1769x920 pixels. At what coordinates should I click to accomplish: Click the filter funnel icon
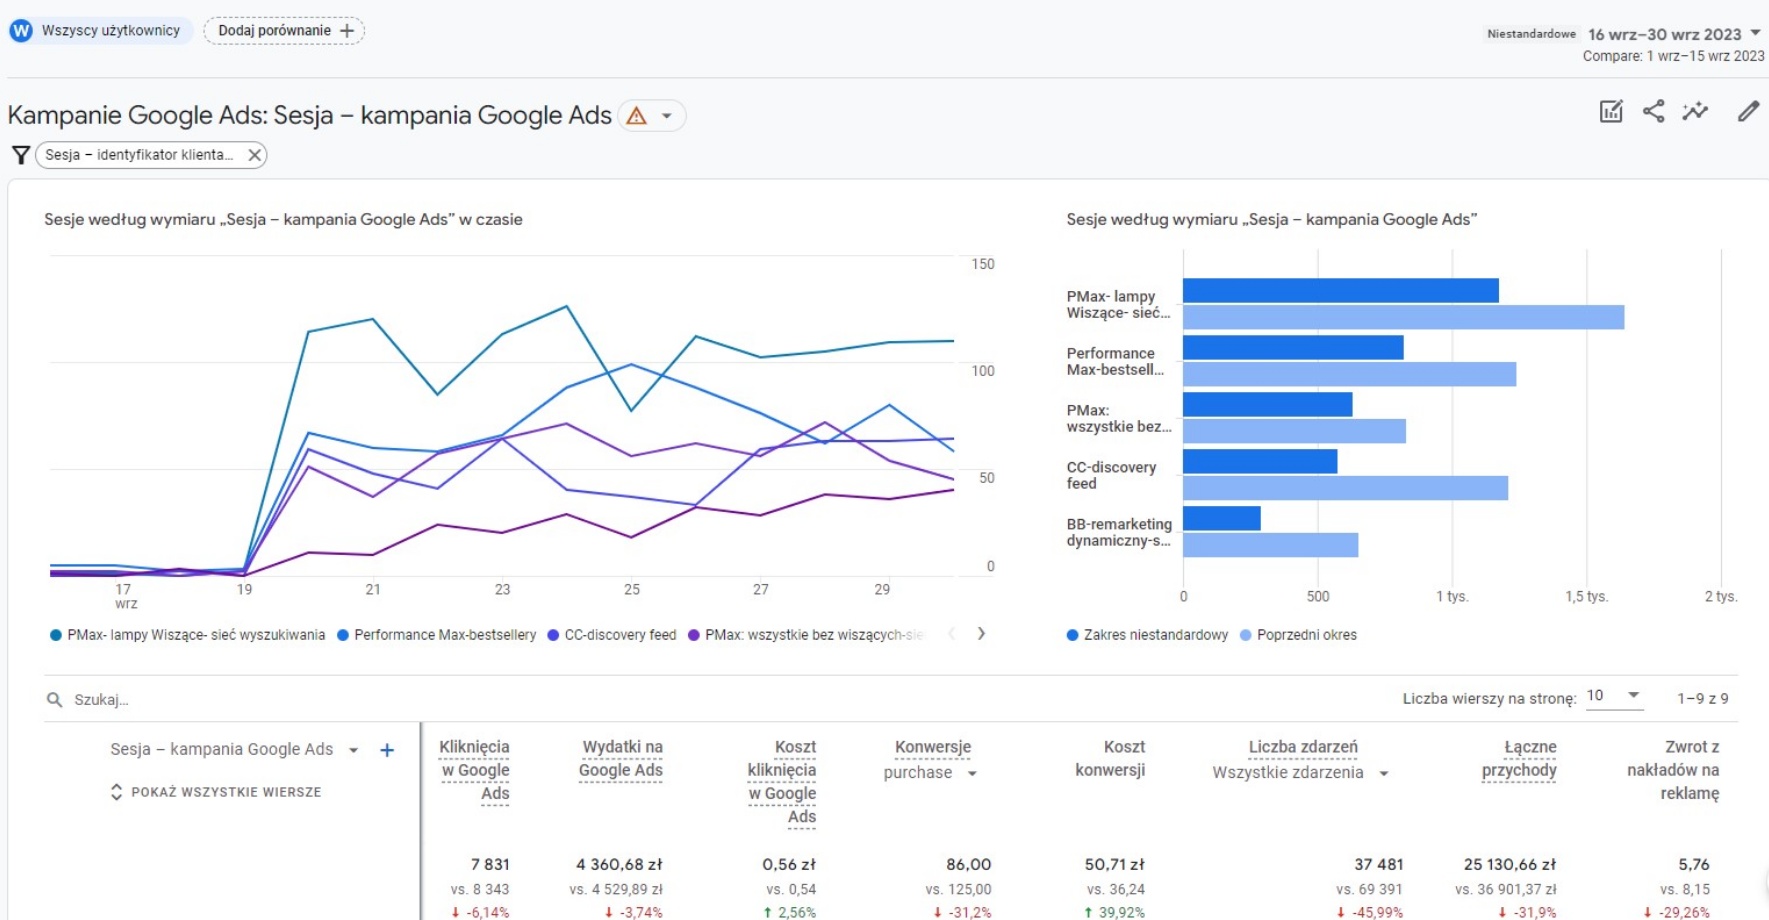(20, 155)
